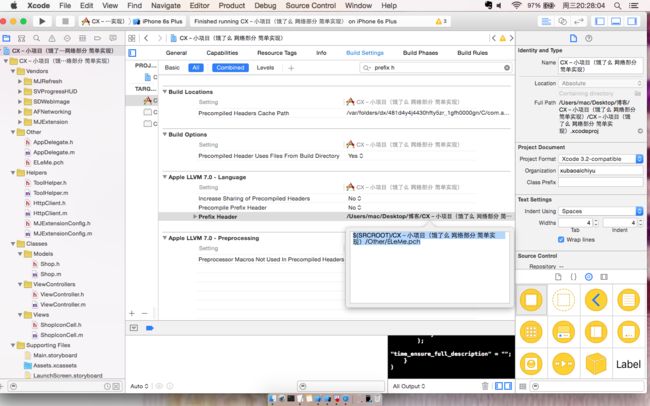
Task: Expand the MJRefresh folder
Action: click(x=19, y=81)
